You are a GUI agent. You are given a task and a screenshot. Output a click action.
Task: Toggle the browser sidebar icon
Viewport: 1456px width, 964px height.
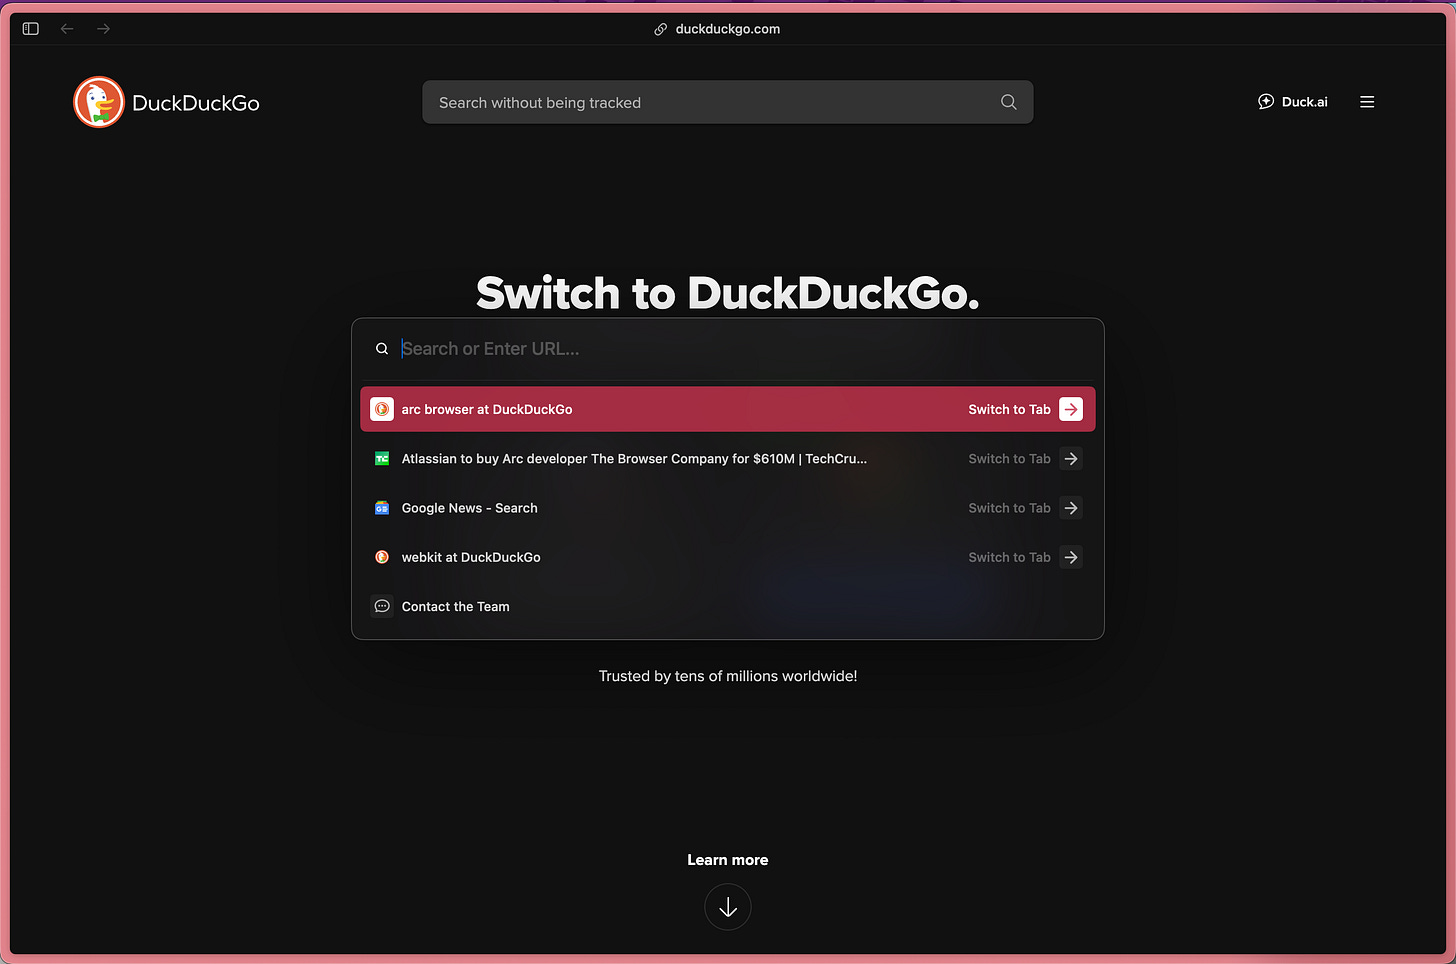[31, 29]
